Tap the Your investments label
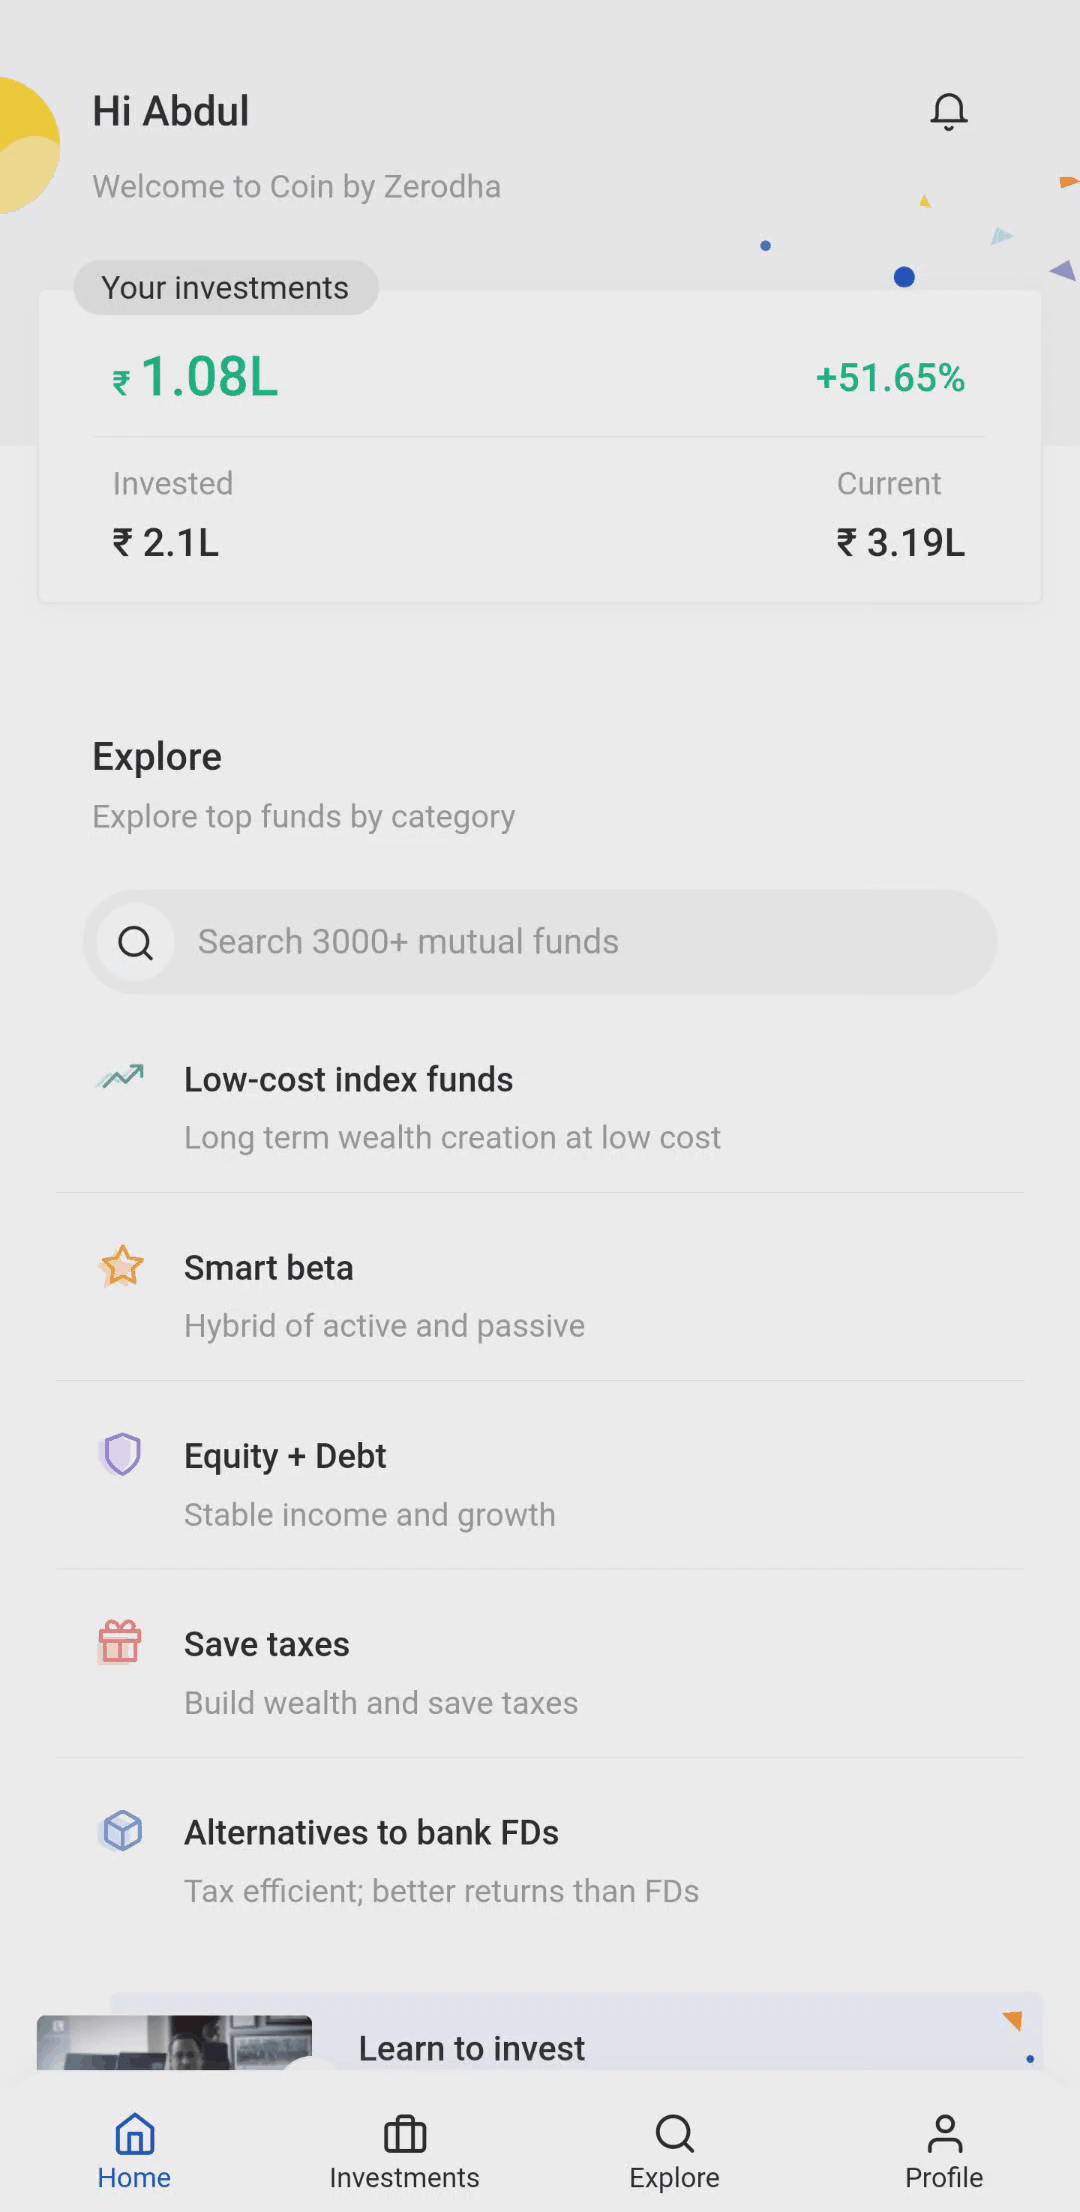 click(225, 288)
